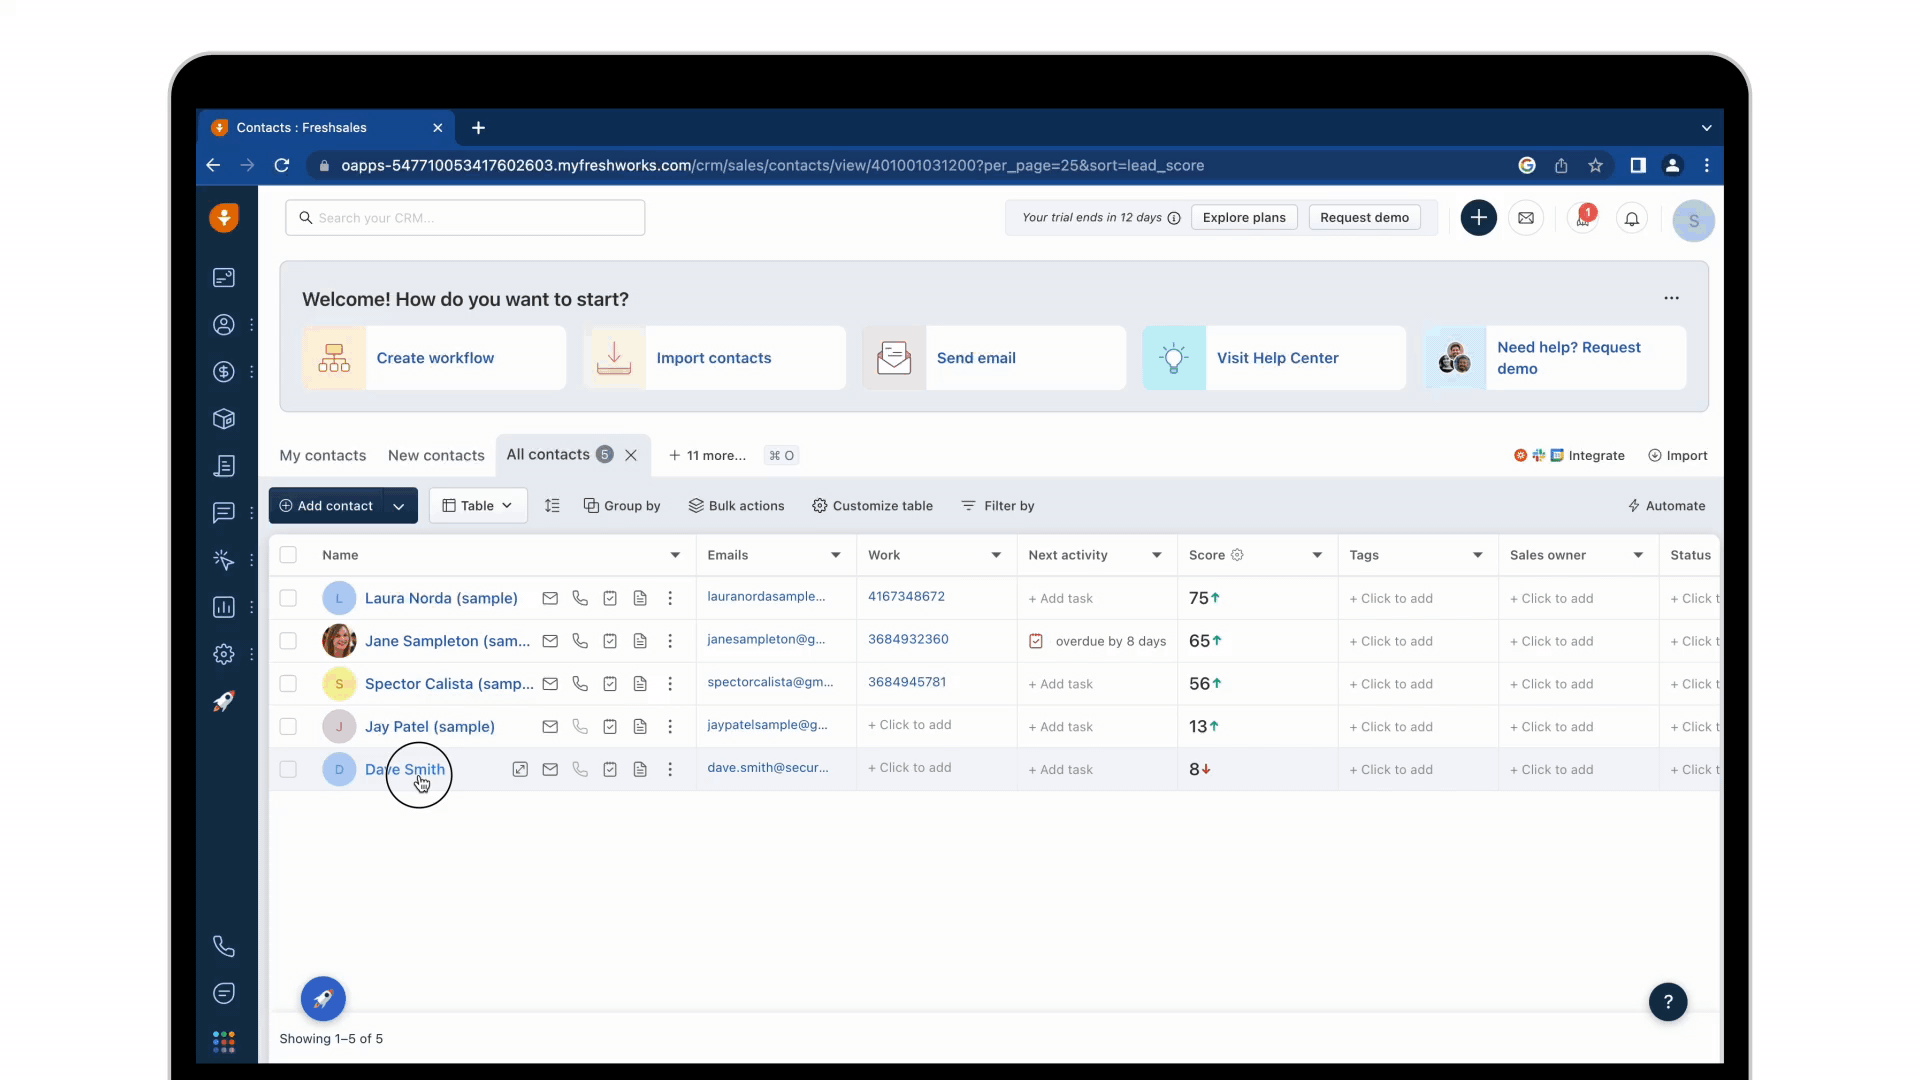Click the Explore plans button

tap(1244, 218)
